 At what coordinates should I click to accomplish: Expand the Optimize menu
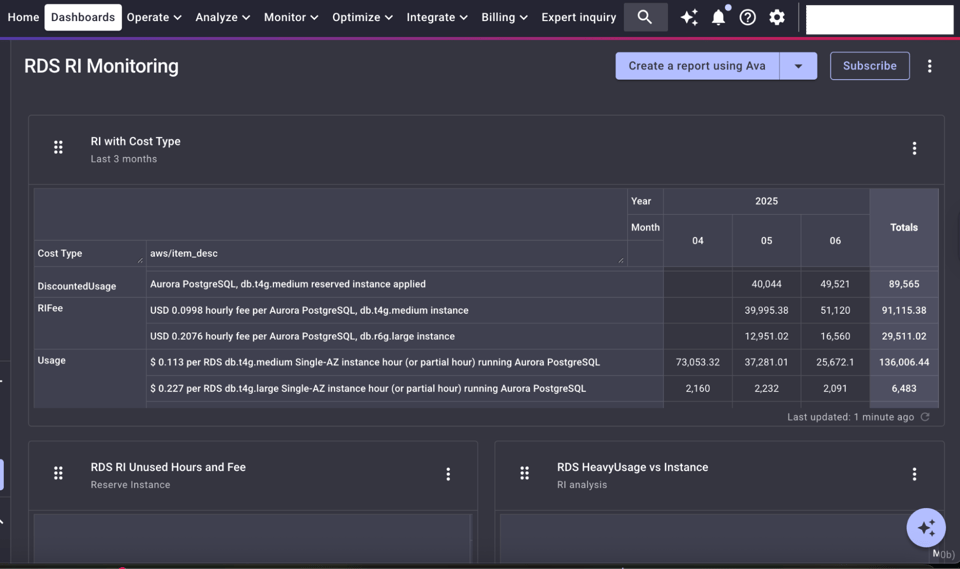pos(362,17)
